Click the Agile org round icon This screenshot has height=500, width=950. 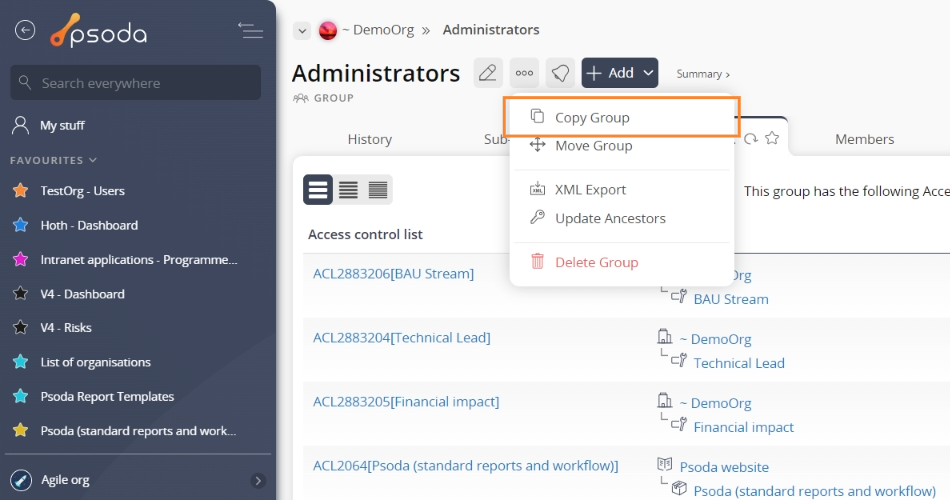pos(21,480)
